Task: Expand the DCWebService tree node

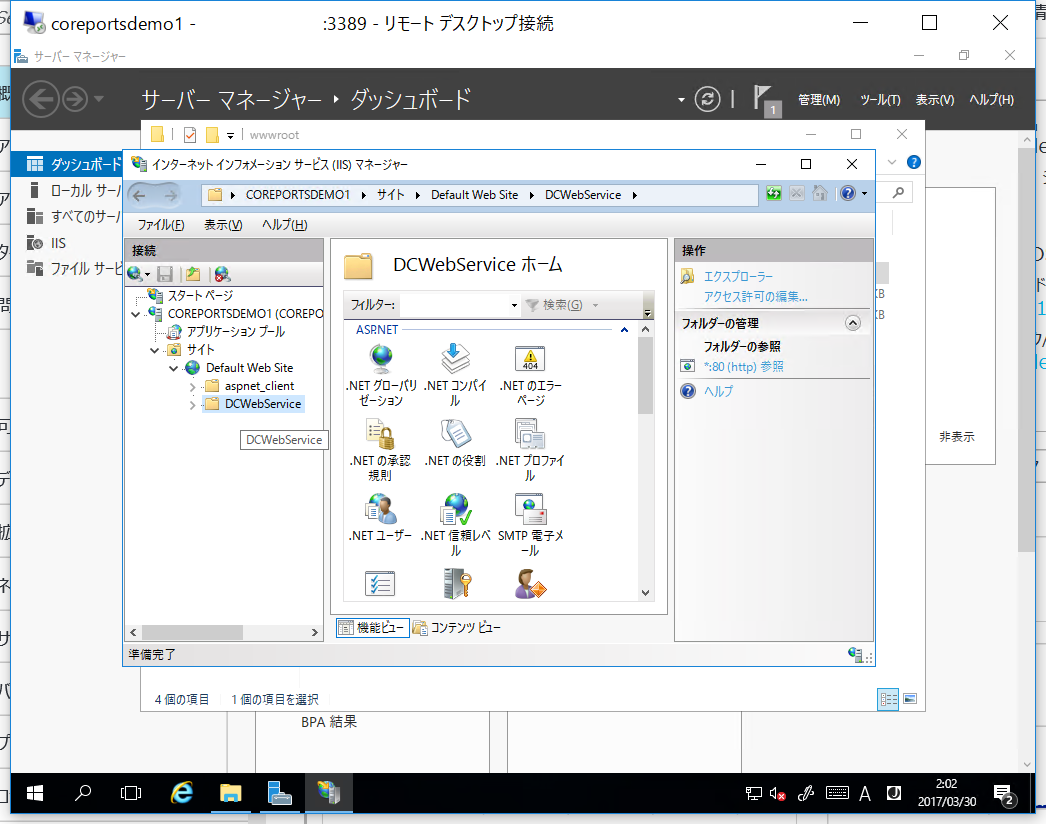Action: click(x=193, y=404)
